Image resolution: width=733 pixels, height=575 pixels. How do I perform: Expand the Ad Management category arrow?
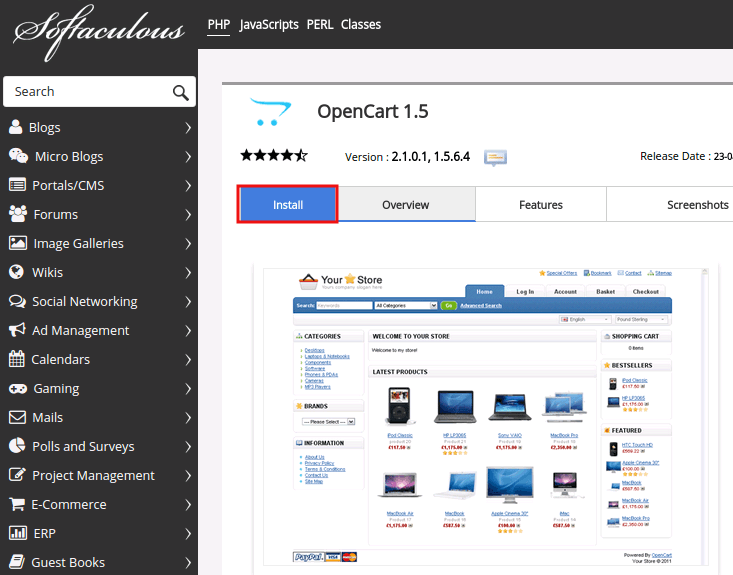coord(188,331)
